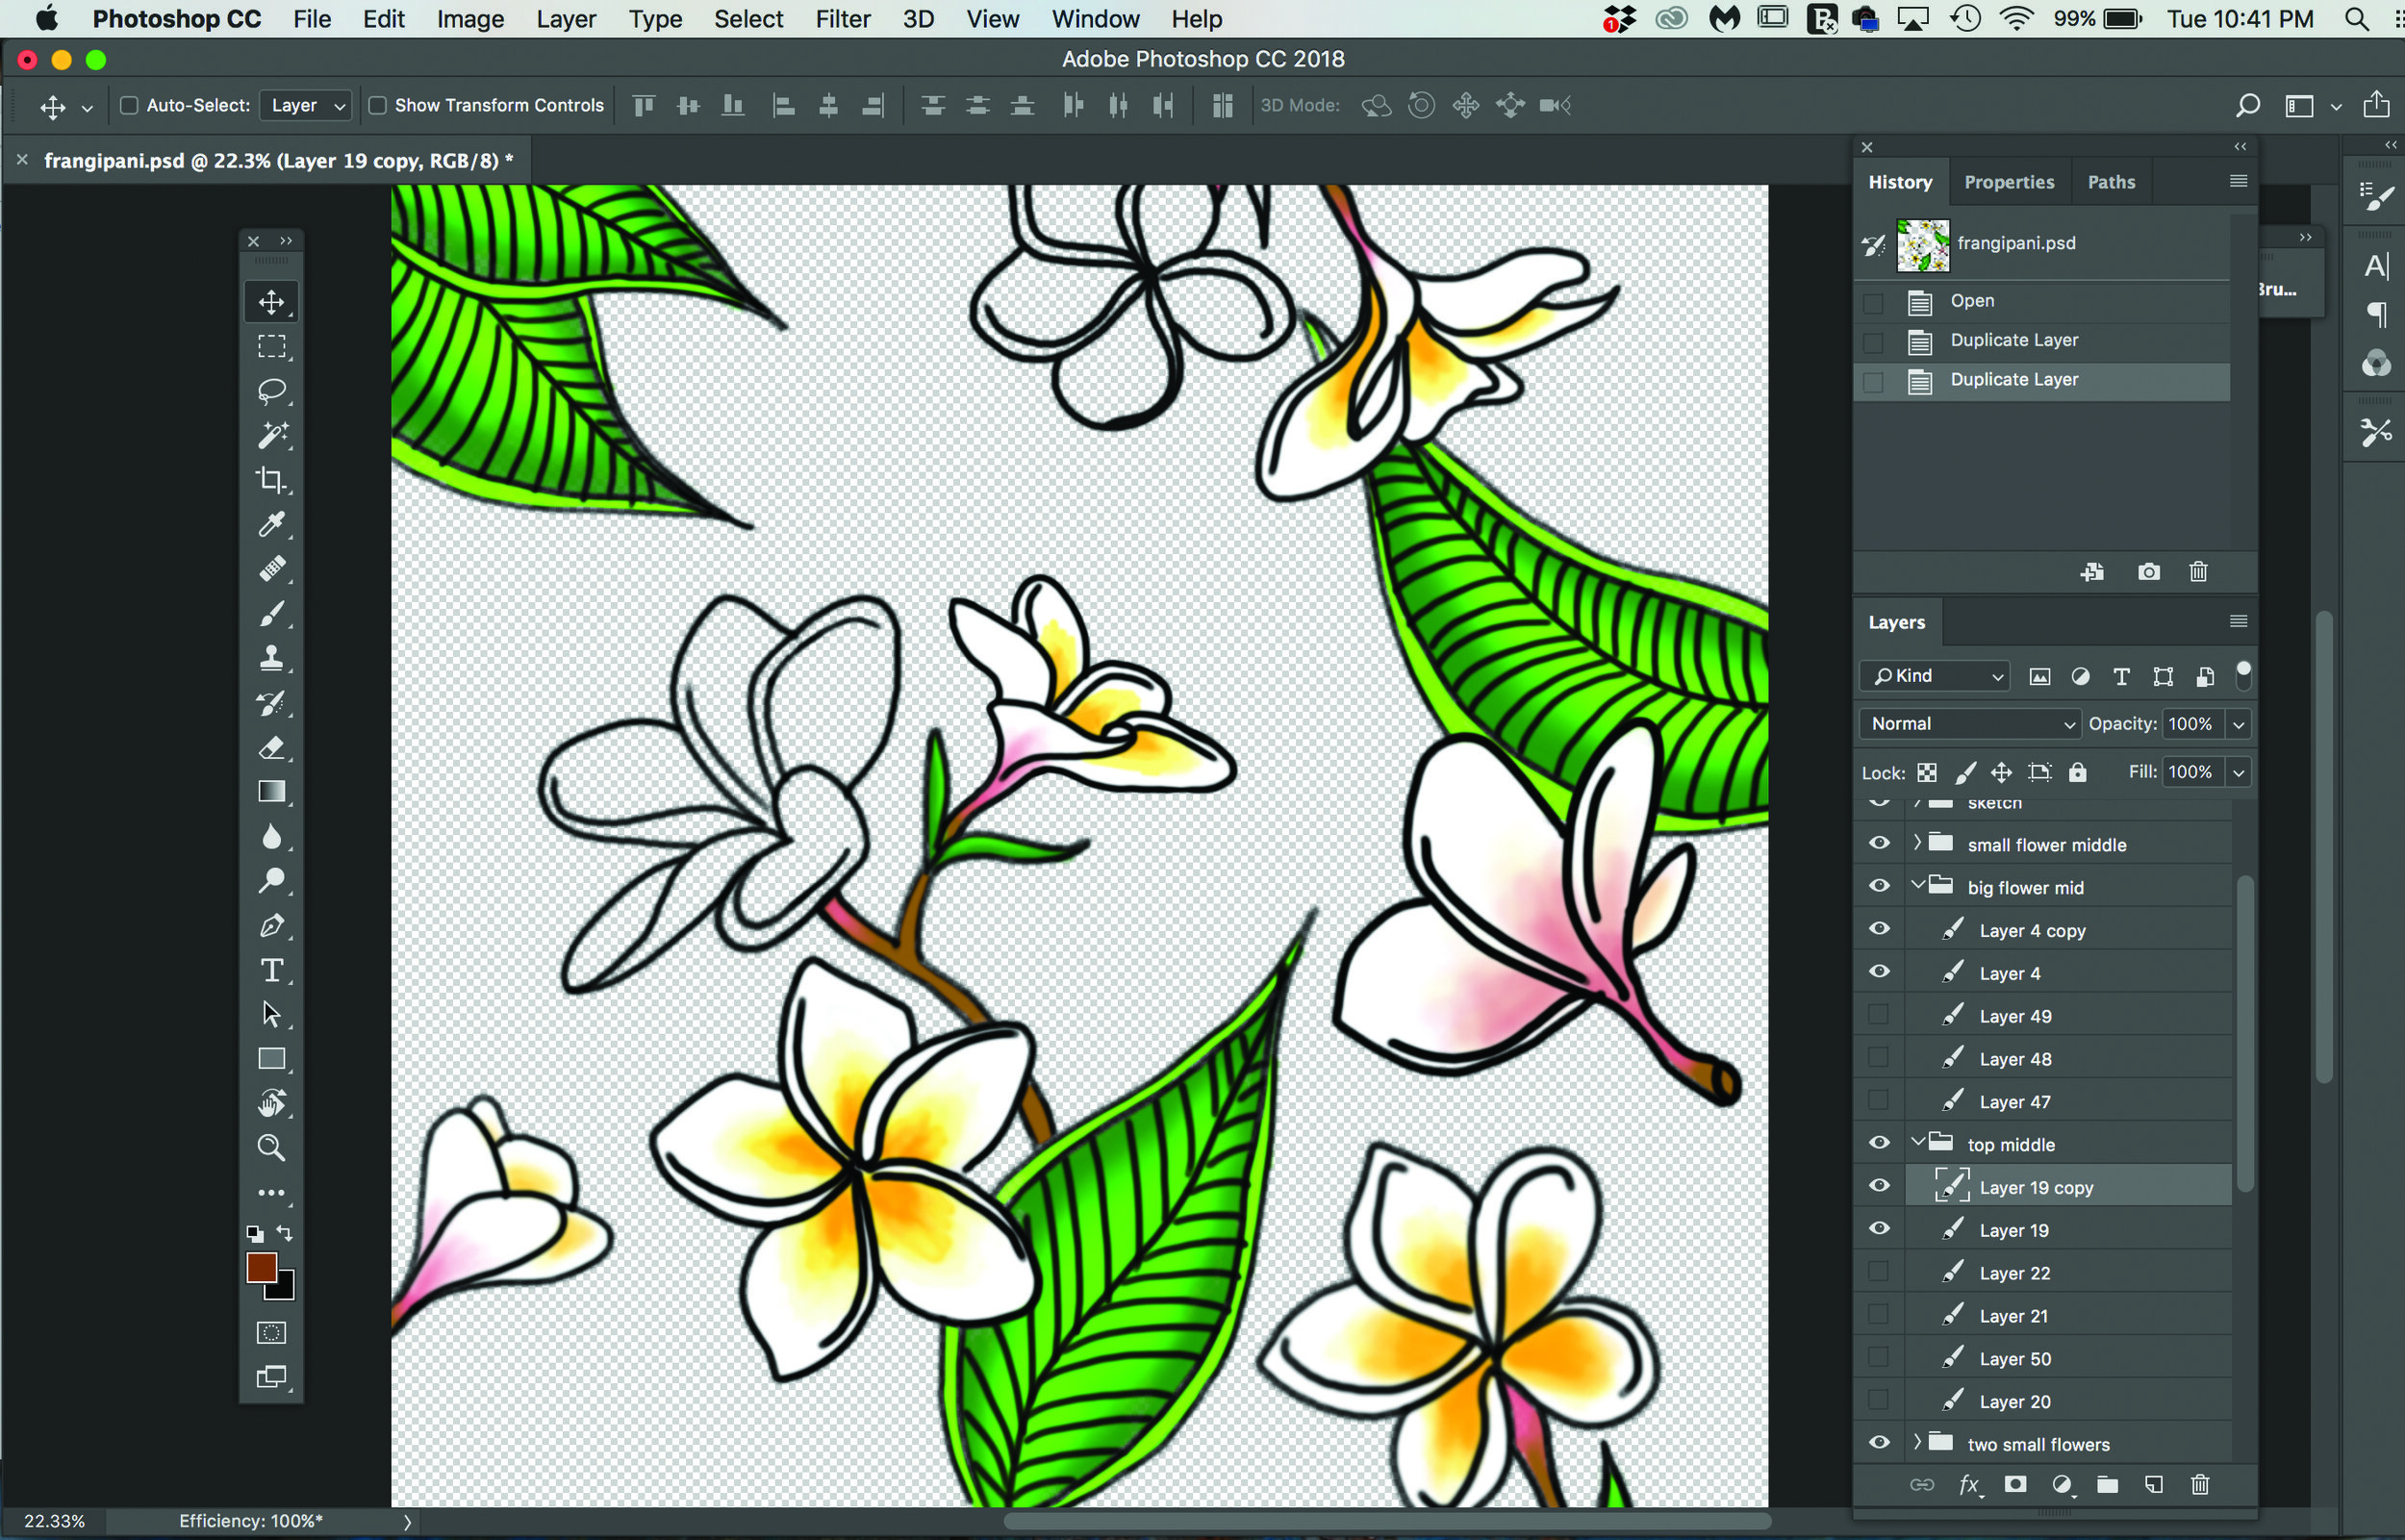Select the Magic Wand tool
This screenshot has height=1540, width=2405.
pyautogui.click(x=271, y=435)
